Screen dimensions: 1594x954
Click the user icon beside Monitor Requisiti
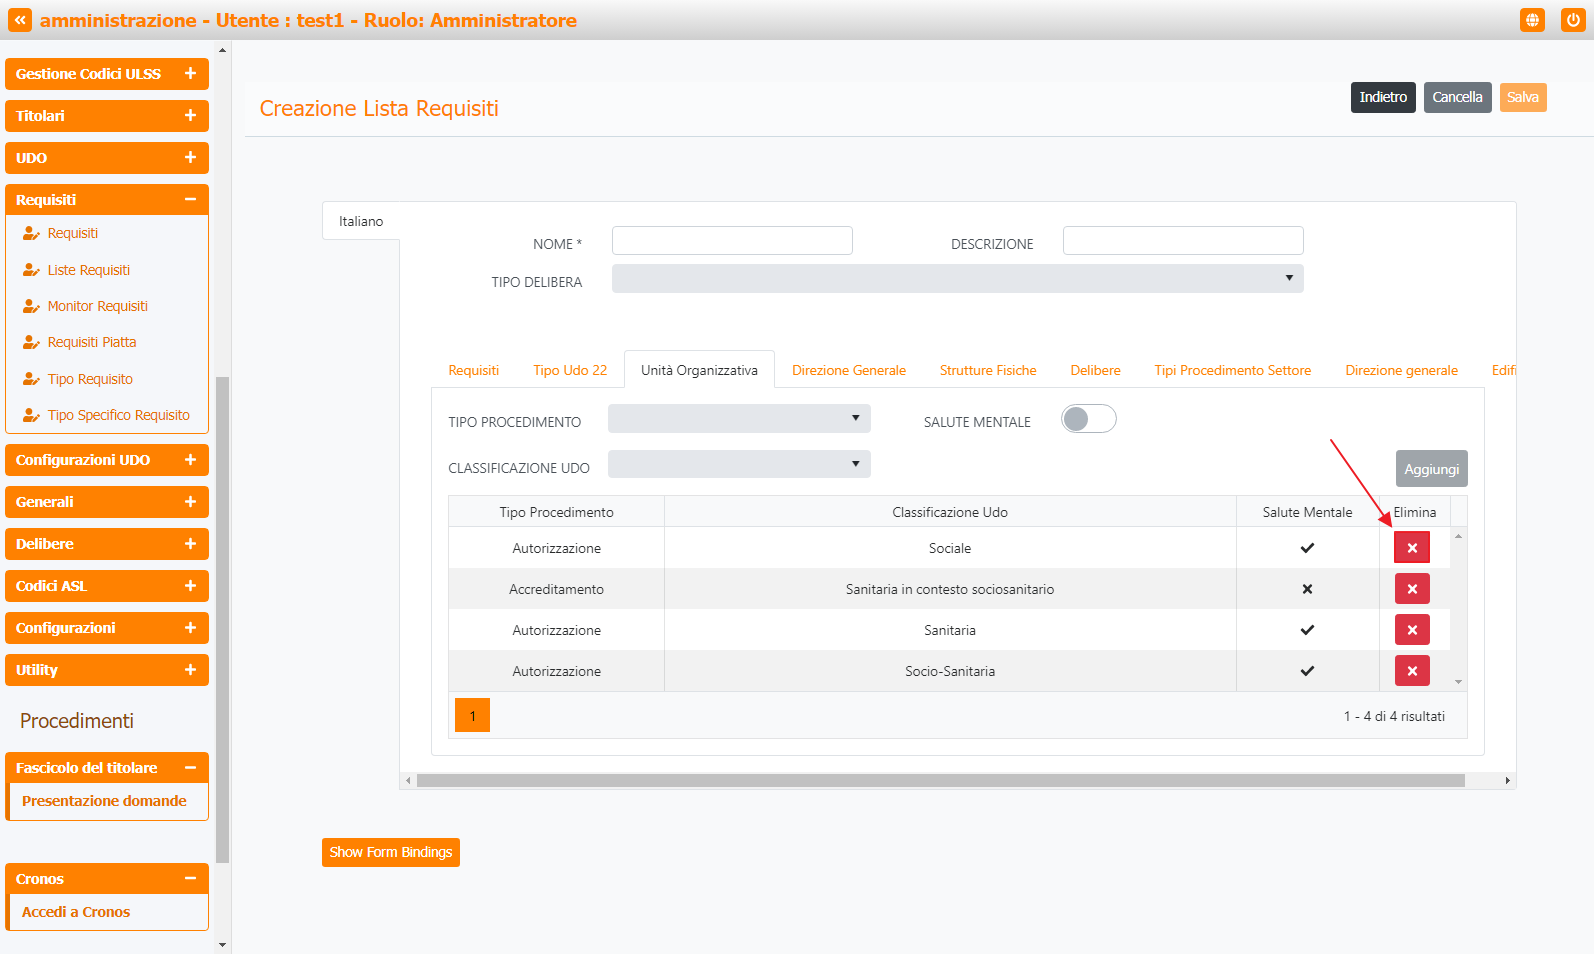point(31,306)
